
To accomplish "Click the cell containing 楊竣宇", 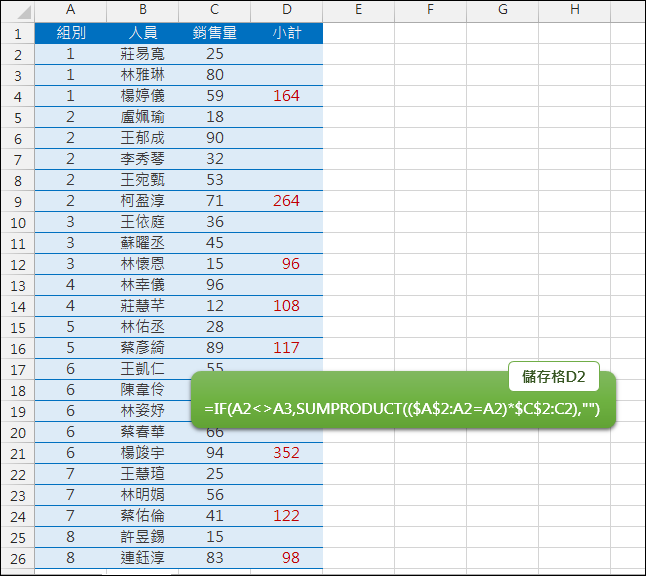I will (x=143, y=453).
